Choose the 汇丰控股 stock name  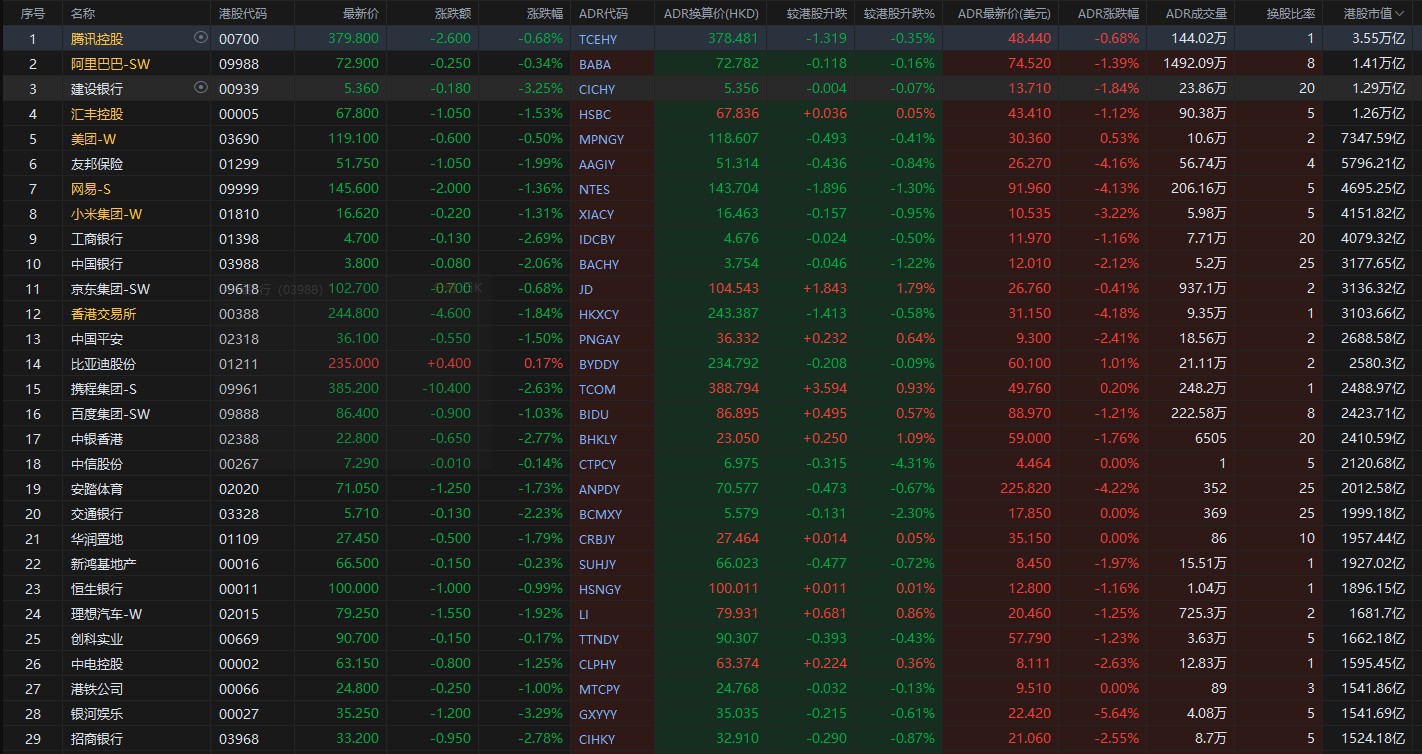point(97,113)
